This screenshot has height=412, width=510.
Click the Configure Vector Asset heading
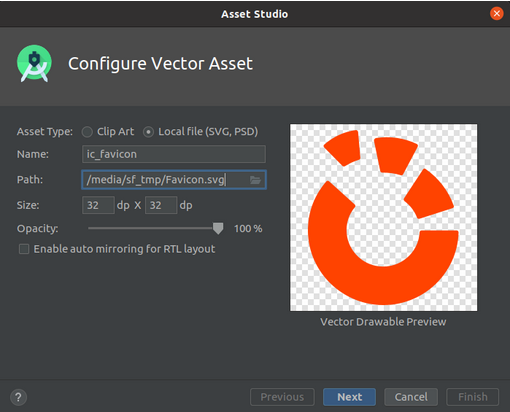pos(160,64)
